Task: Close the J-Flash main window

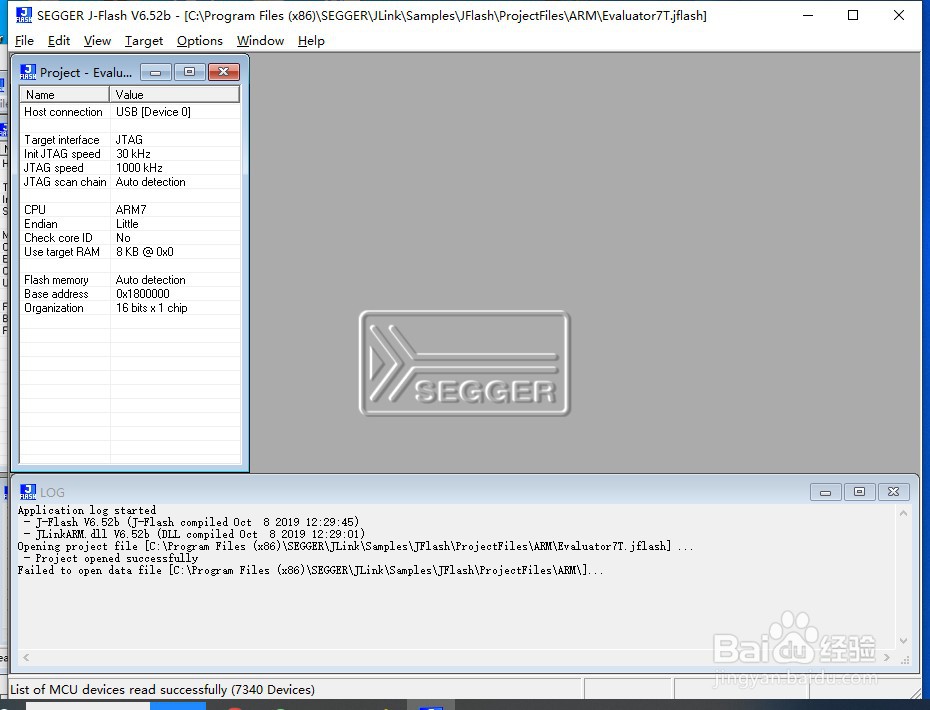Action: pos(899,15)
